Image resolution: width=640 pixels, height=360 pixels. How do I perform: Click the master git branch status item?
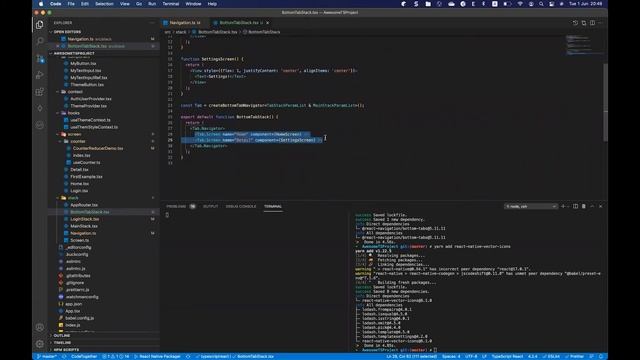coord(47,356)
